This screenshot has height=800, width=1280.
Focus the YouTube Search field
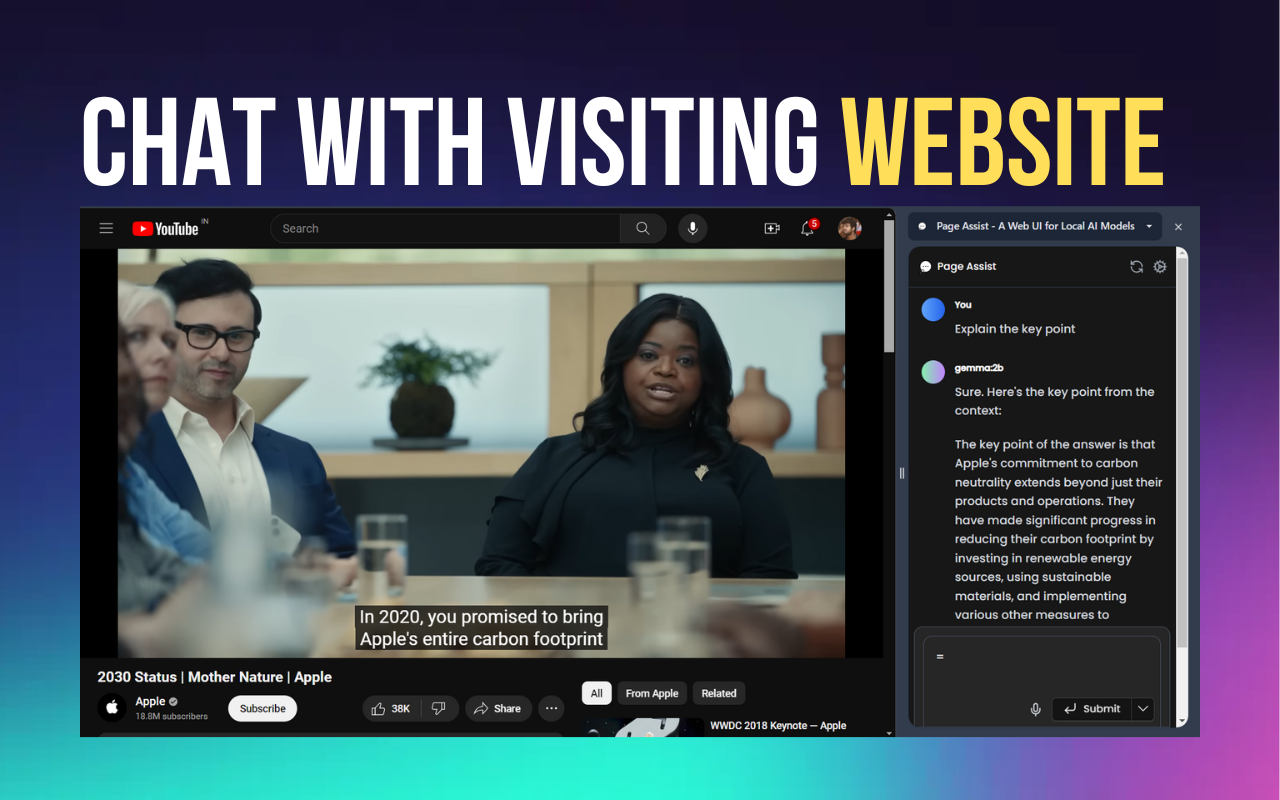coord(445,229)
